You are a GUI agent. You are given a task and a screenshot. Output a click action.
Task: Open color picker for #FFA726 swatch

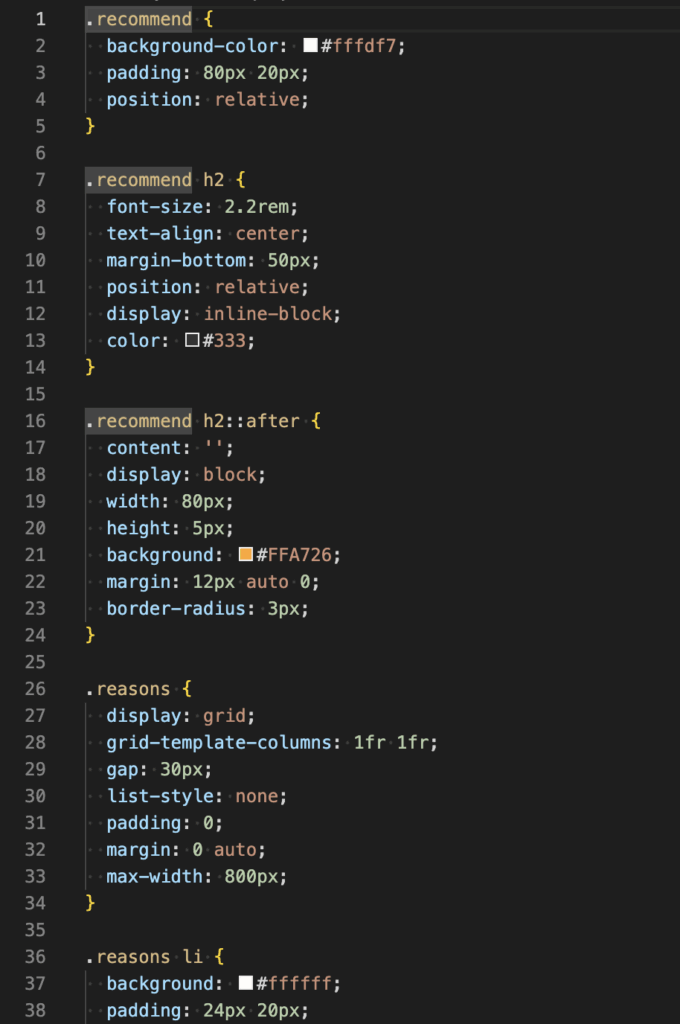tap(246, 554)
